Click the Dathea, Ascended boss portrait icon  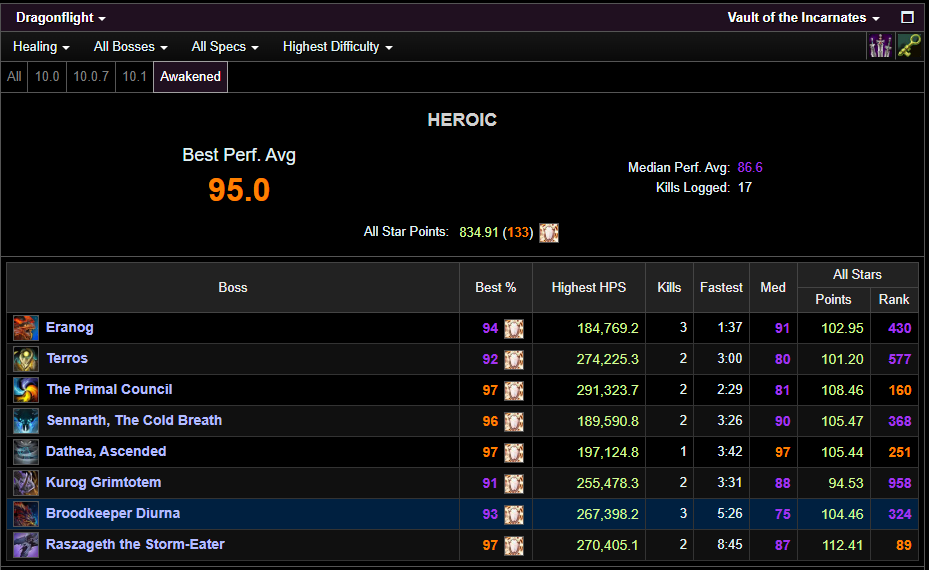click(25, 452)
